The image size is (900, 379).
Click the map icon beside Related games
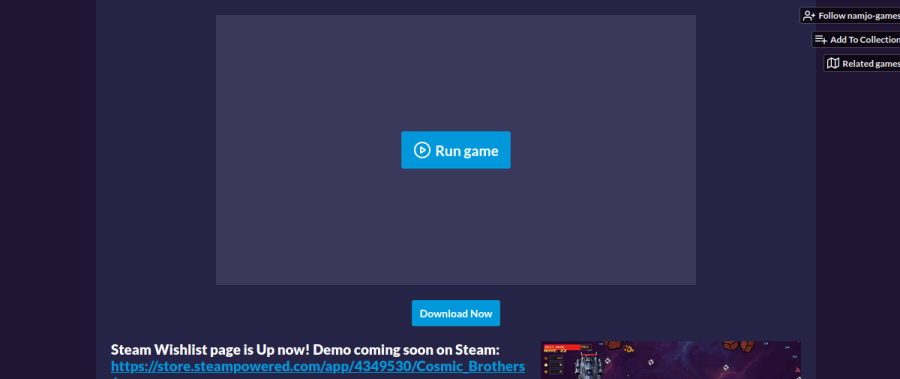pos(833,63)
